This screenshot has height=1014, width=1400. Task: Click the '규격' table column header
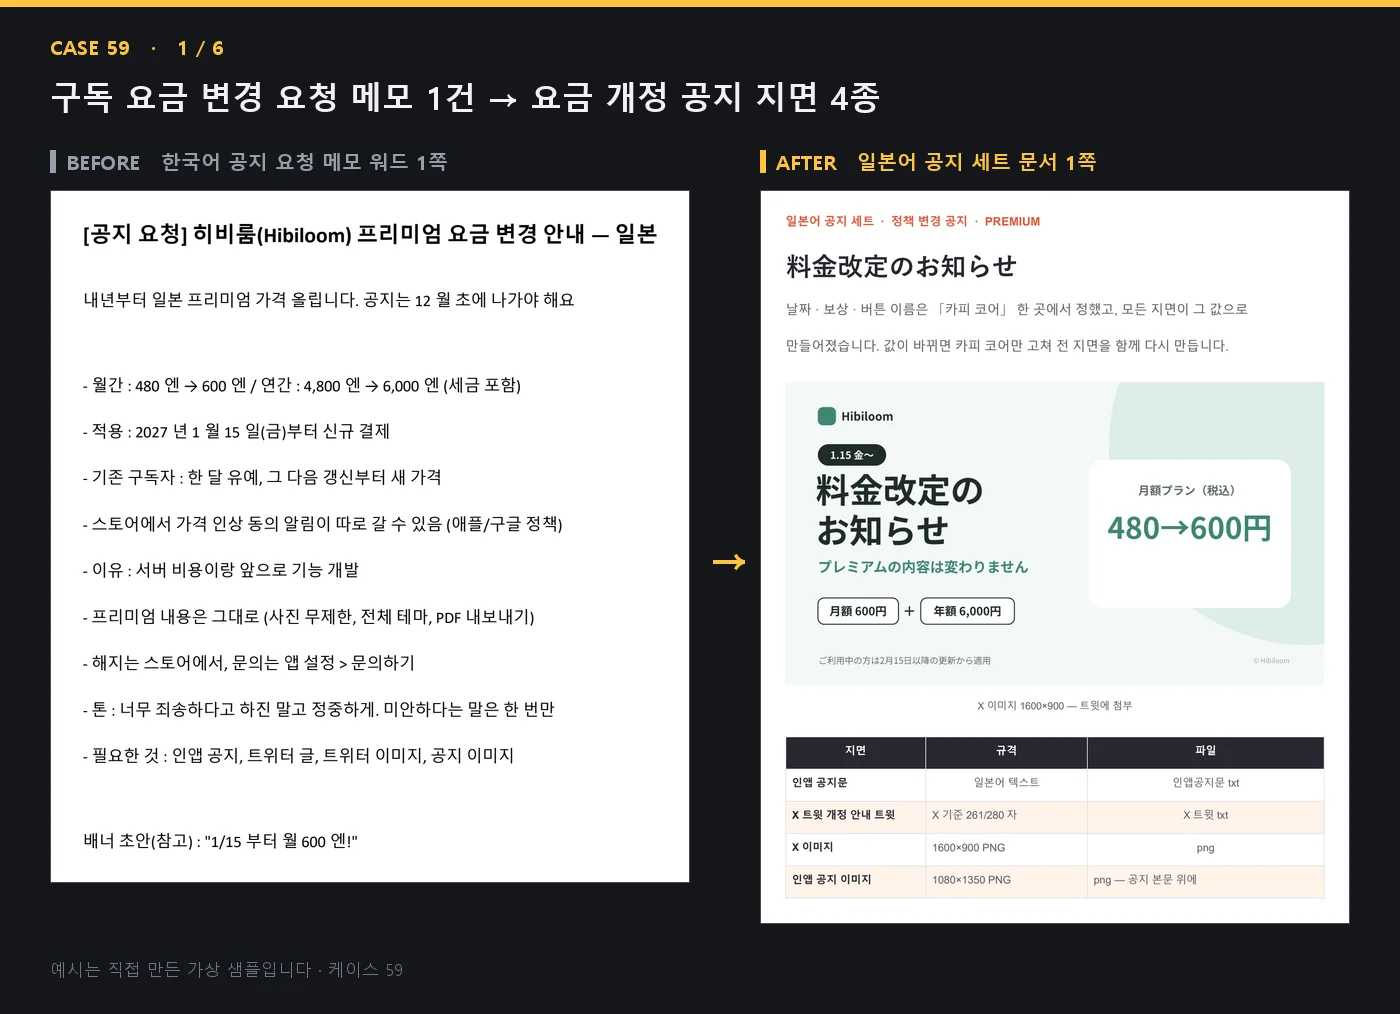(x=1006, y=750)
